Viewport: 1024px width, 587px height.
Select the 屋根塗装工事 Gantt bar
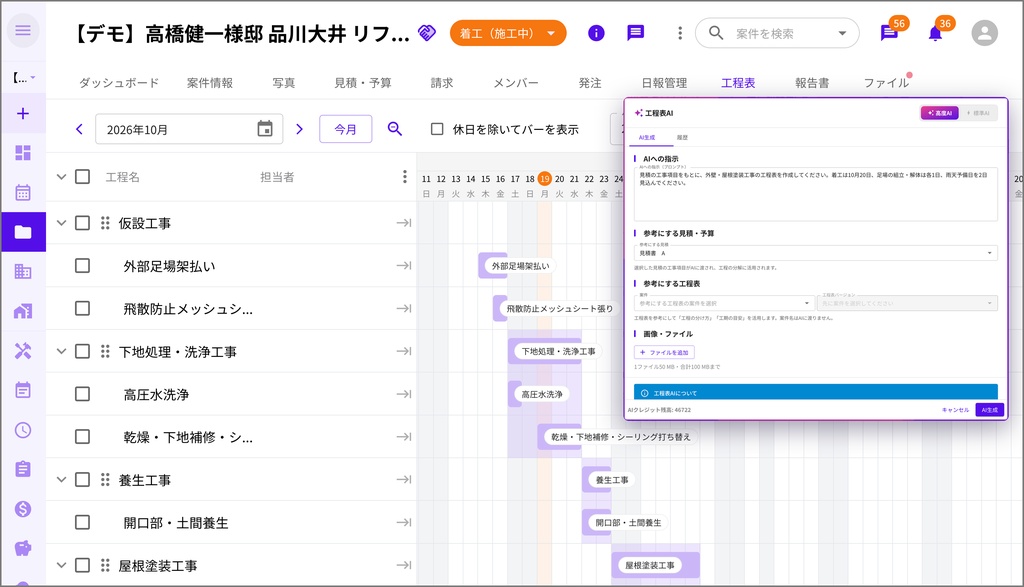pyautogui.click(x=656, y=565)
